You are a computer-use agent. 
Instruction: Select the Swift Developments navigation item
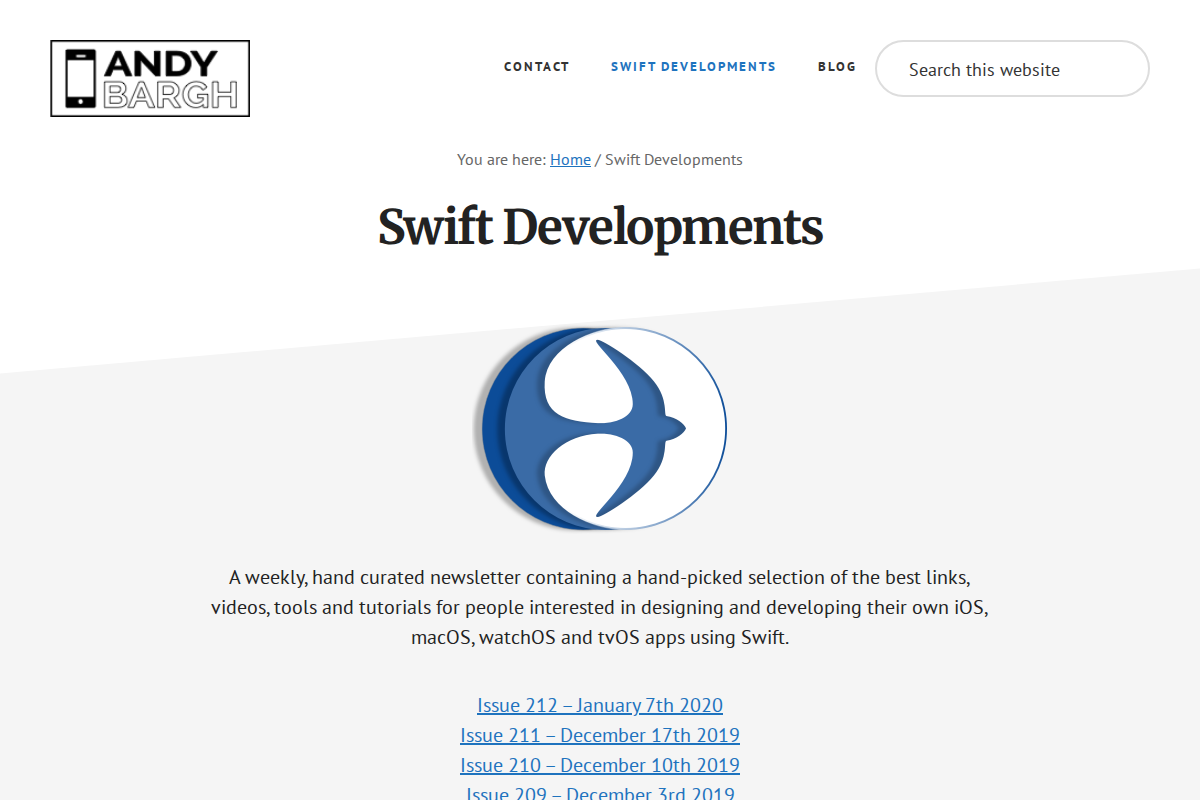693,67
